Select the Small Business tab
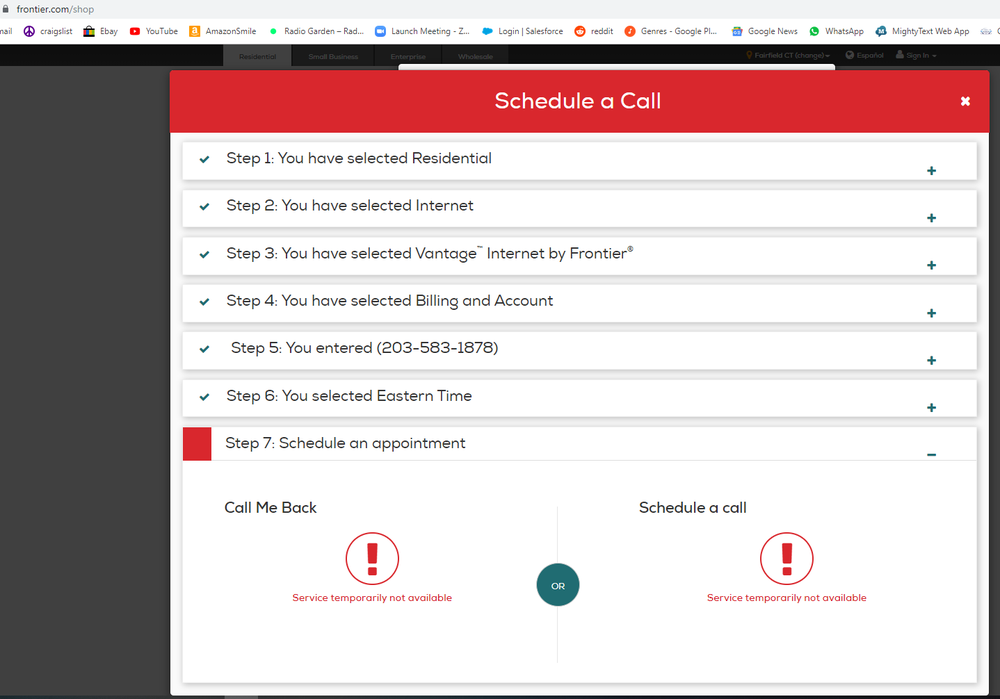The width and height of the screenshot is (1000, 699). click(333, 56)
